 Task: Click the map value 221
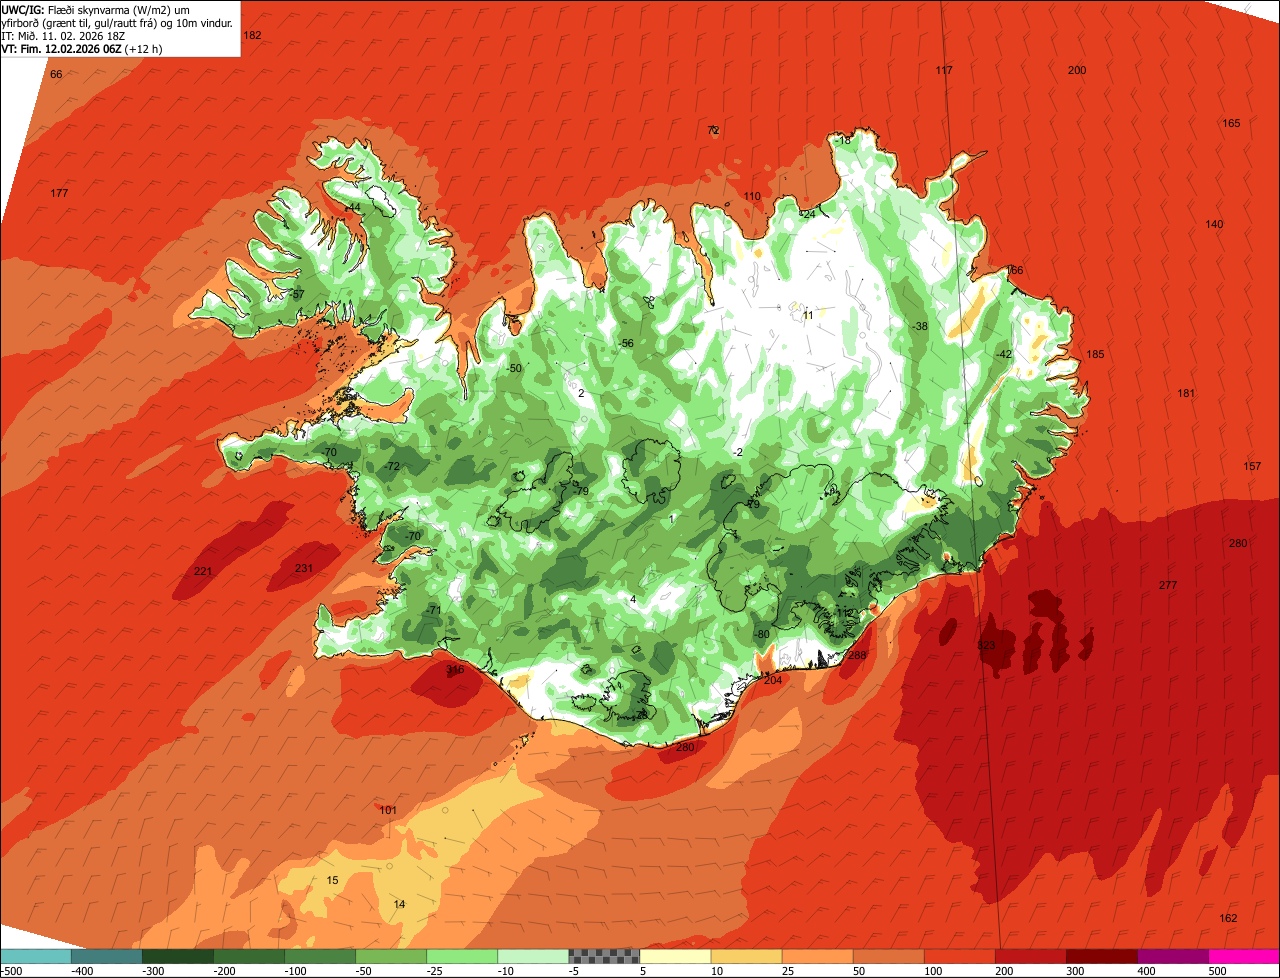click(203, 571)
